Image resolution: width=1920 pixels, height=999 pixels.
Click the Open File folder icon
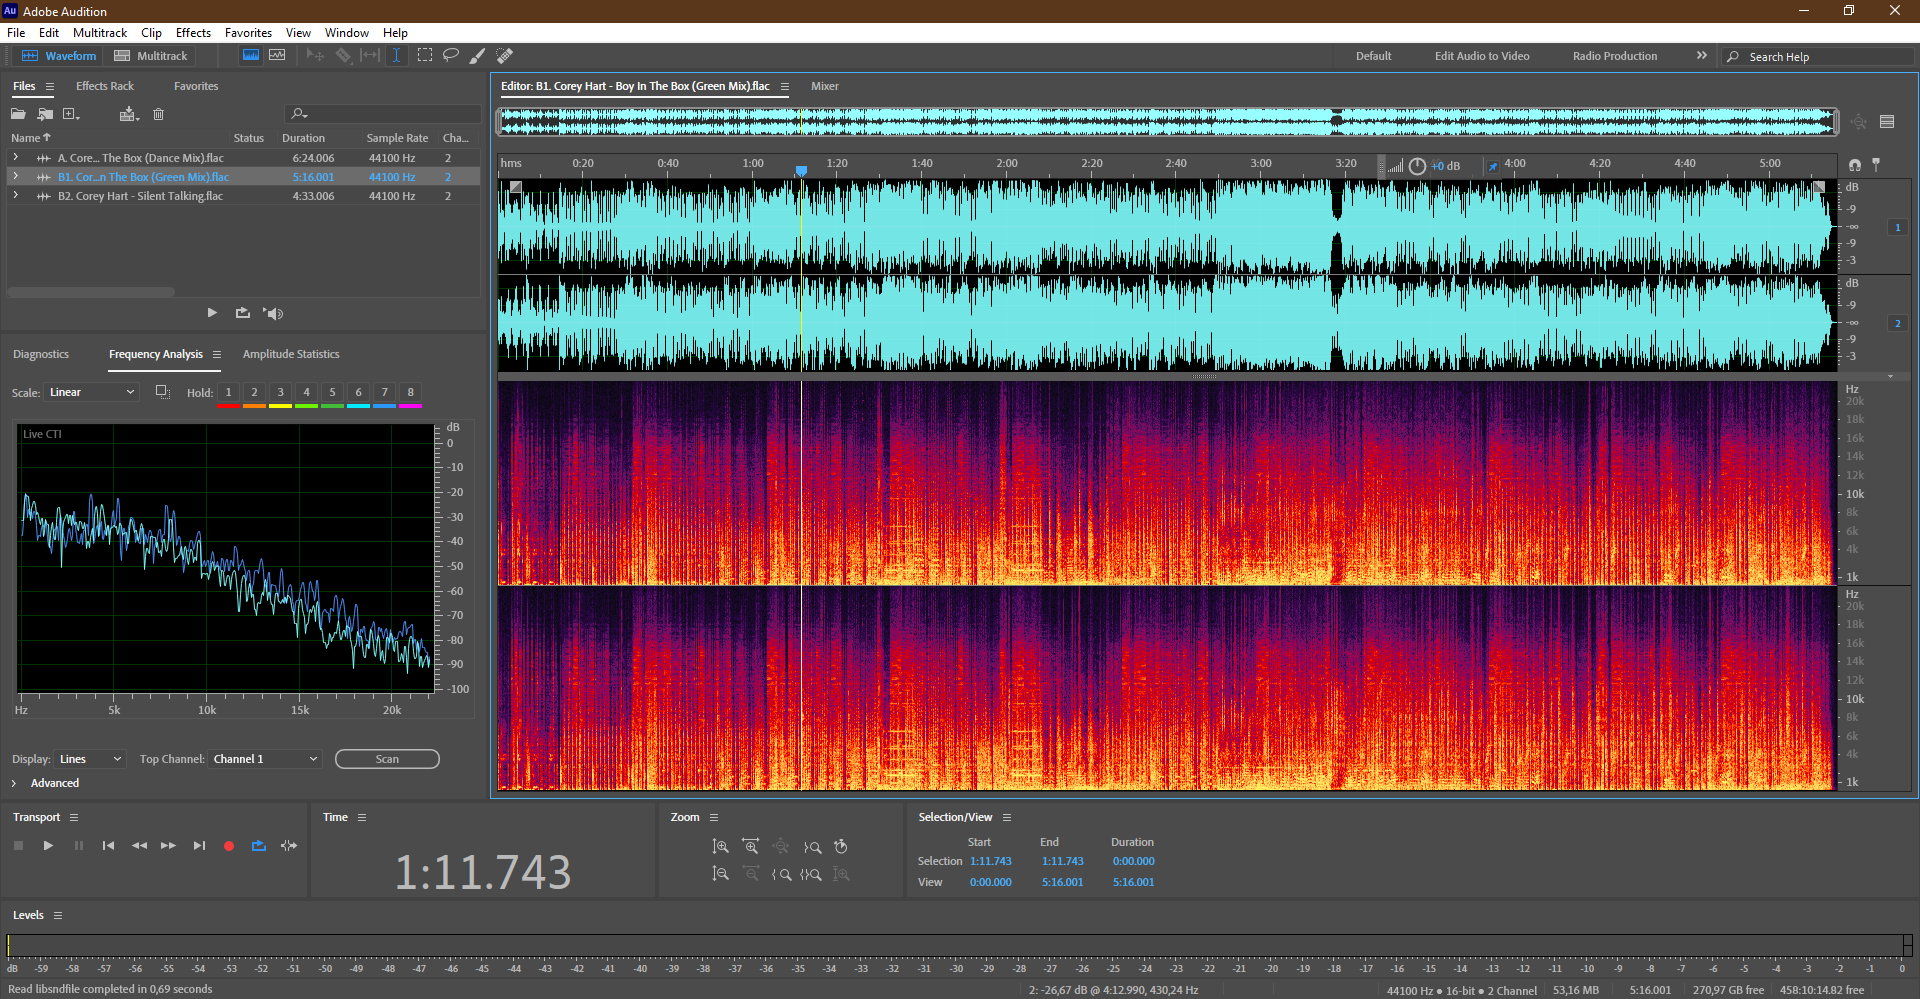[18, 114]
